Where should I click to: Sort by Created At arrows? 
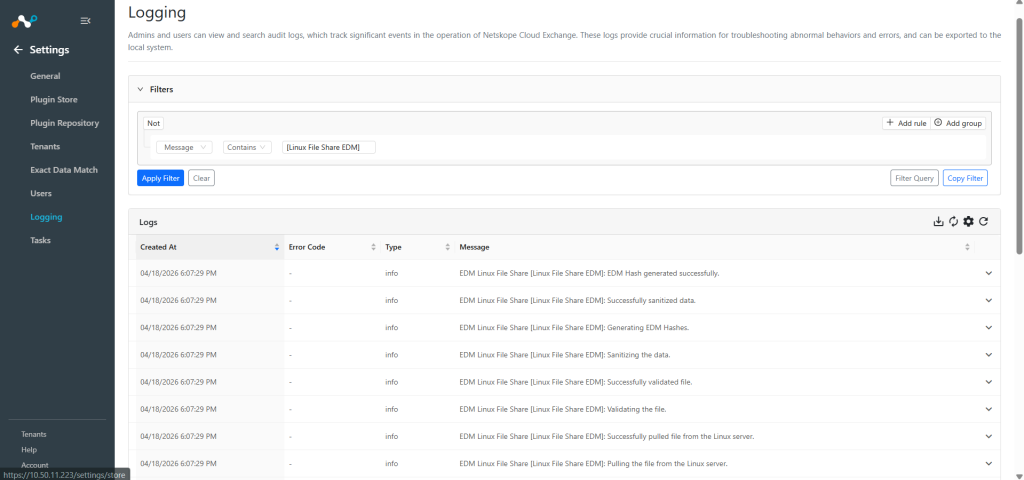point(277,248)
